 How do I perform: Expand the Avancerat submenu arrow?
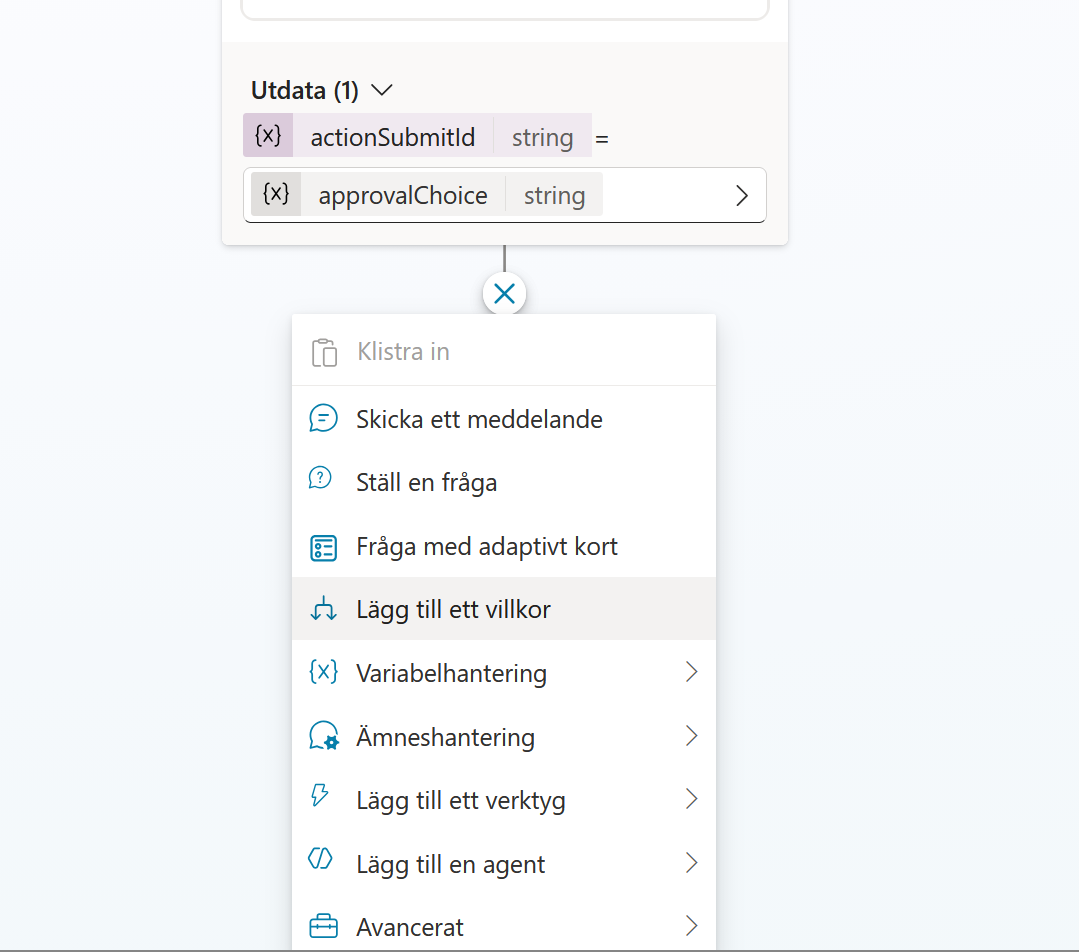692,926
